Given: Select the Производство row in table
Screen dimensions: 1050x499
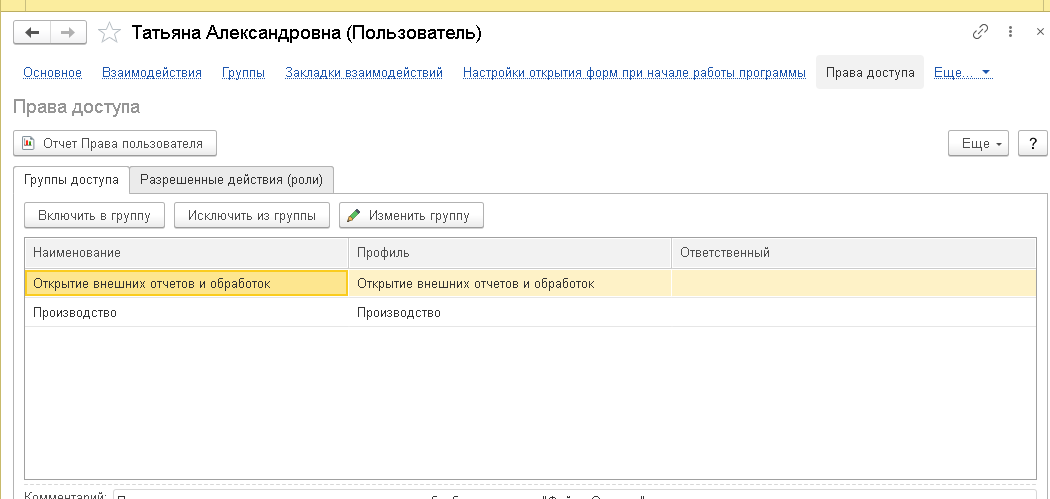Looking at the screenshot, I should [x=185, y=313].
